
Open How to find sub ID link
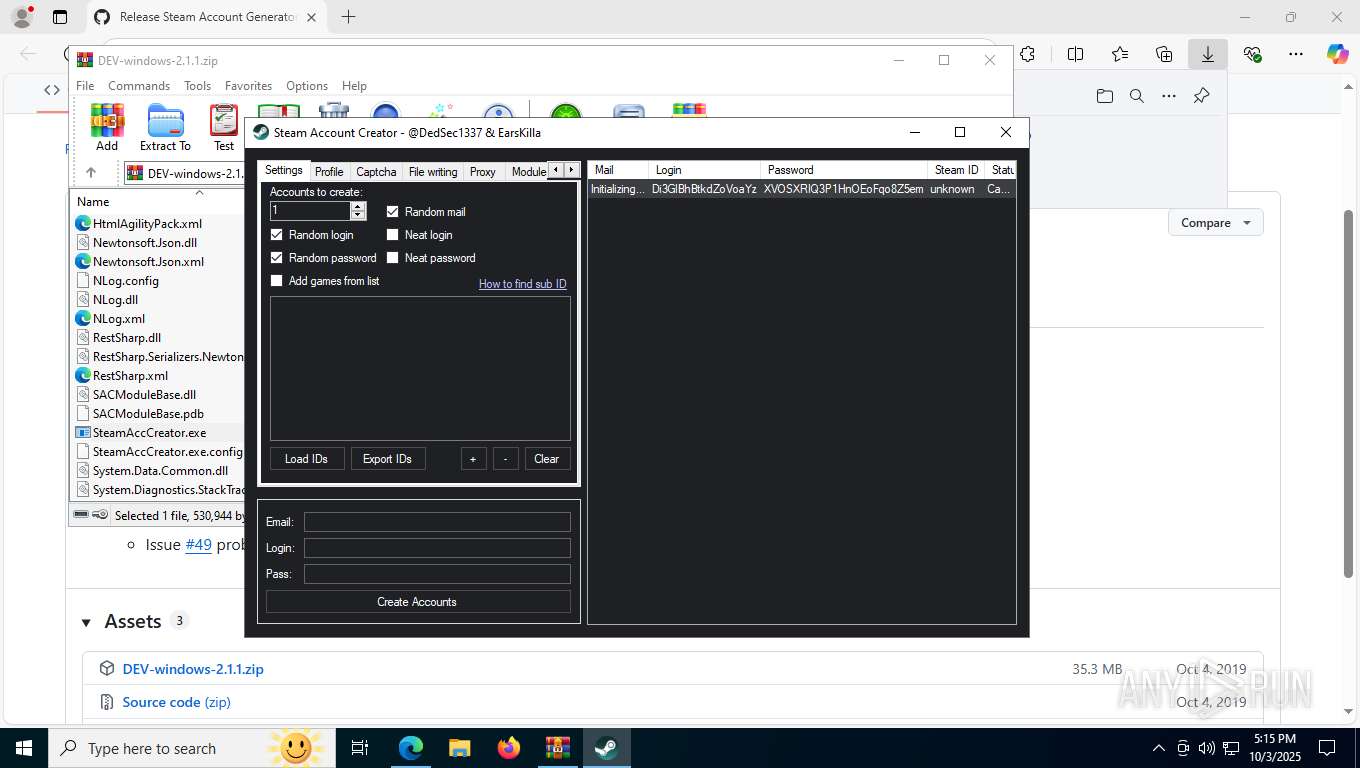[x=522, y=284]
